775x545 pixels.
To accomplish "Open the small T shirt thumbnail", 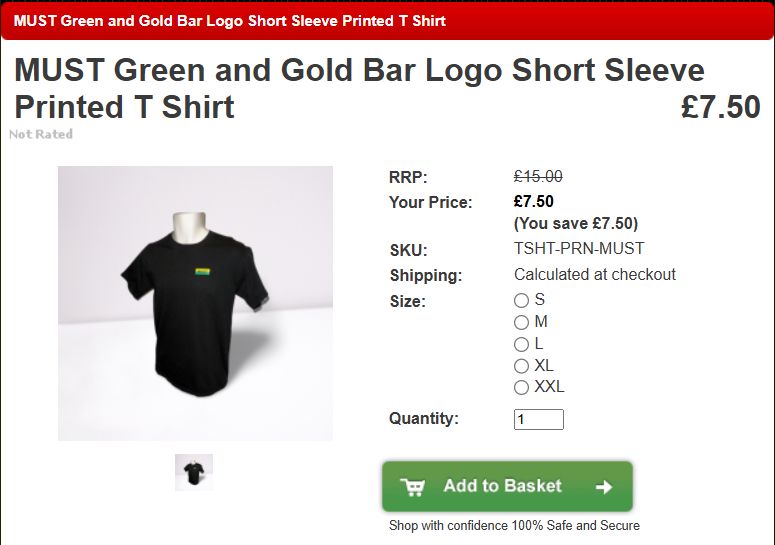I will [x=194, y=472].
